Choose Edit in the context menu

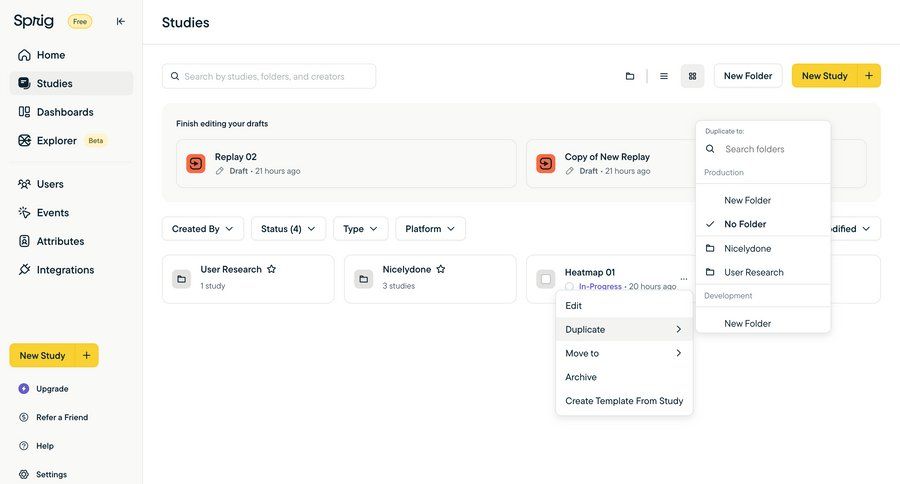click(624, 305)
